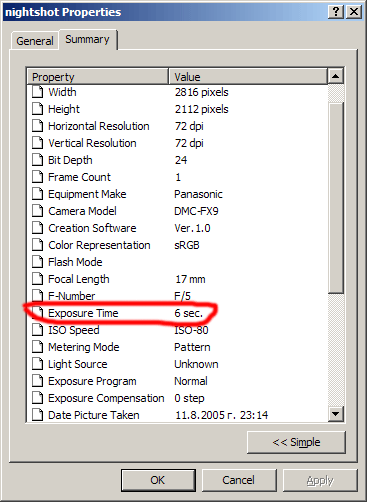Select the icon next to ISO Speed
Screen dimensions: 367x502
click(38, 330)
